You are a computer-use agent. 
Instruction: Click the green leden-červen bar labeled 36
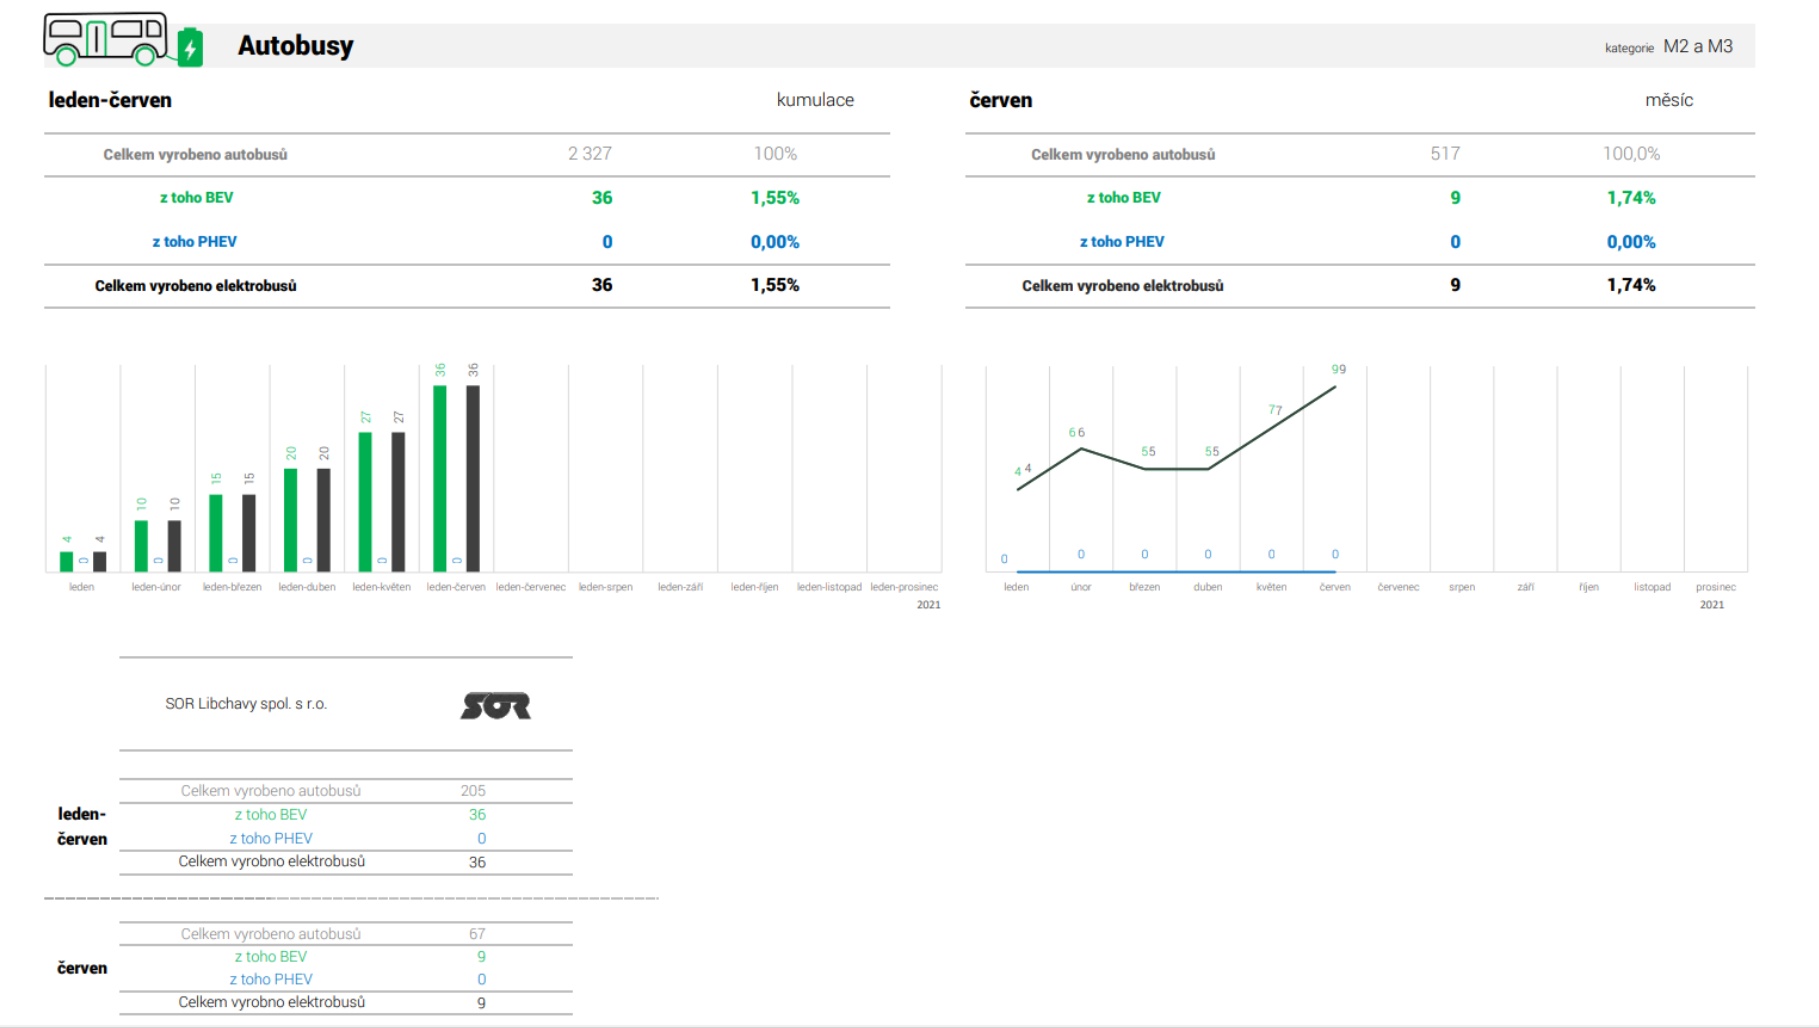440,478
